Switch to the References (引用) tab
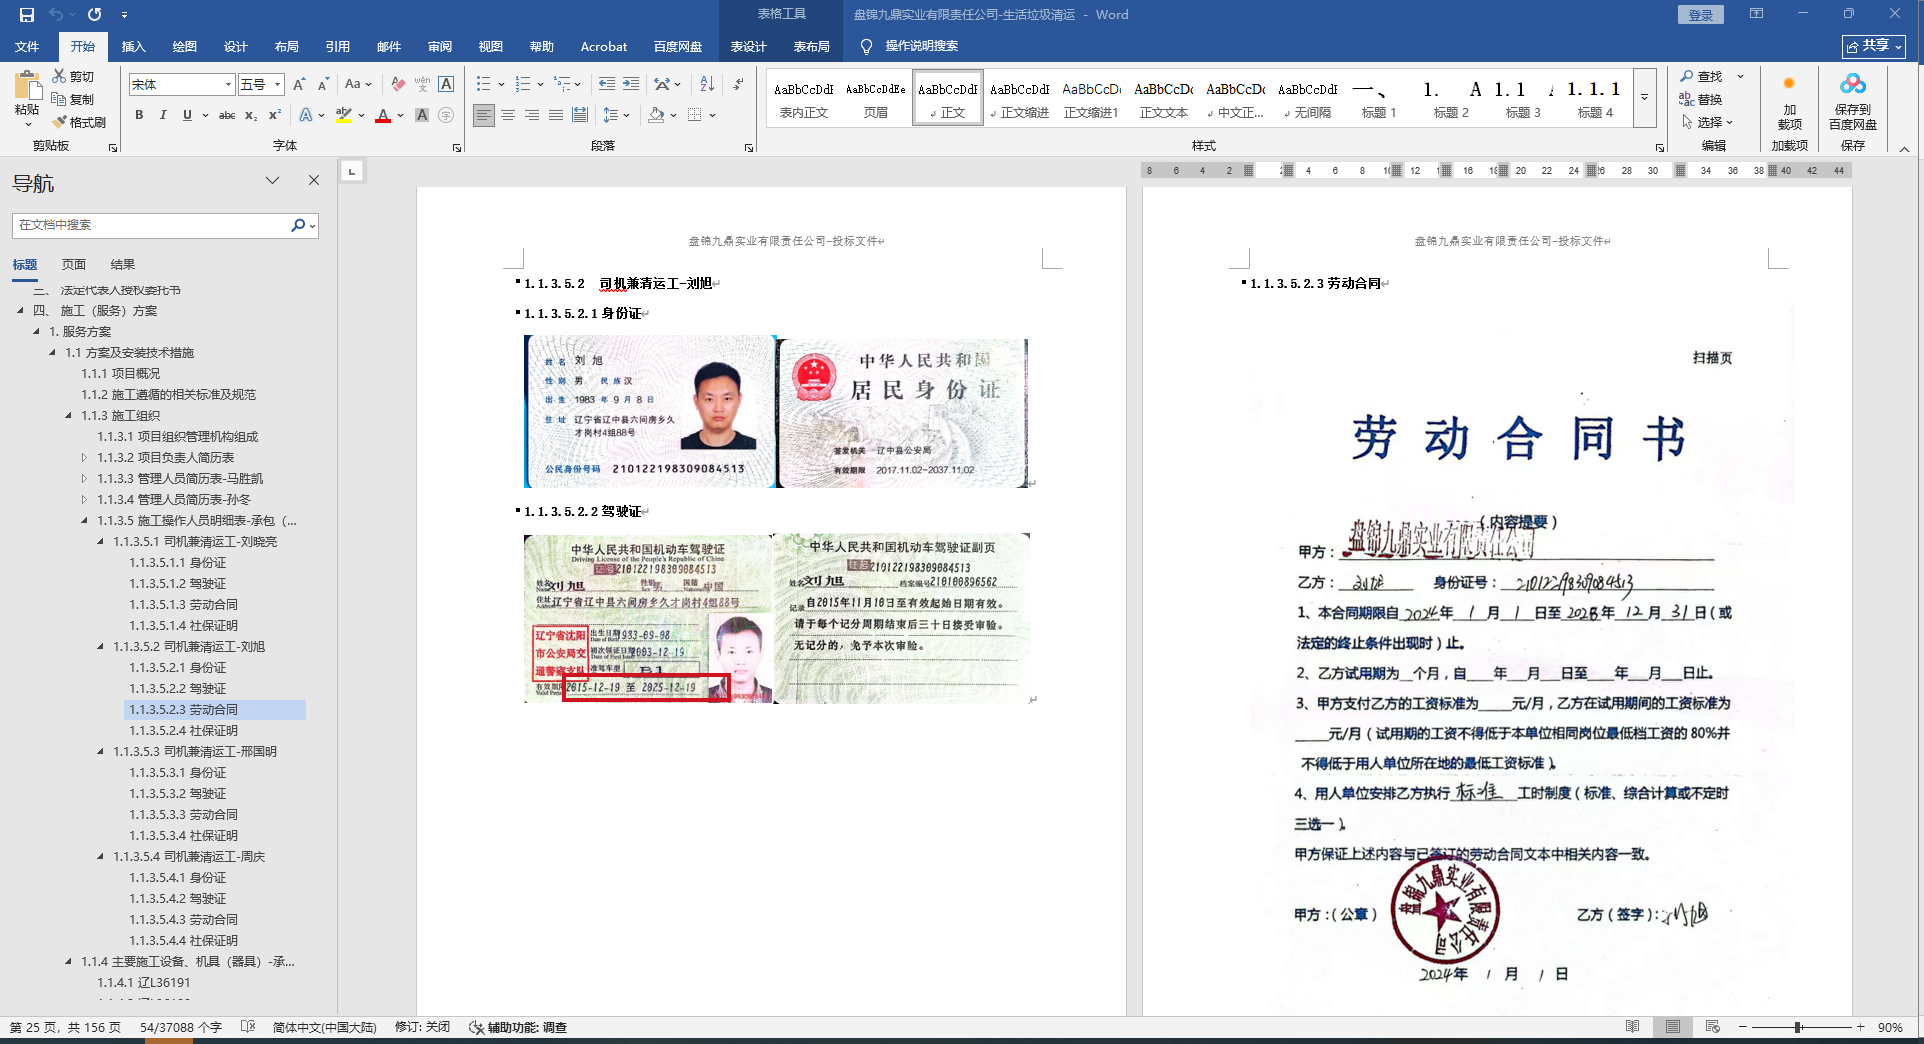The image size is (1924, 1044). (x=337, y=47)
